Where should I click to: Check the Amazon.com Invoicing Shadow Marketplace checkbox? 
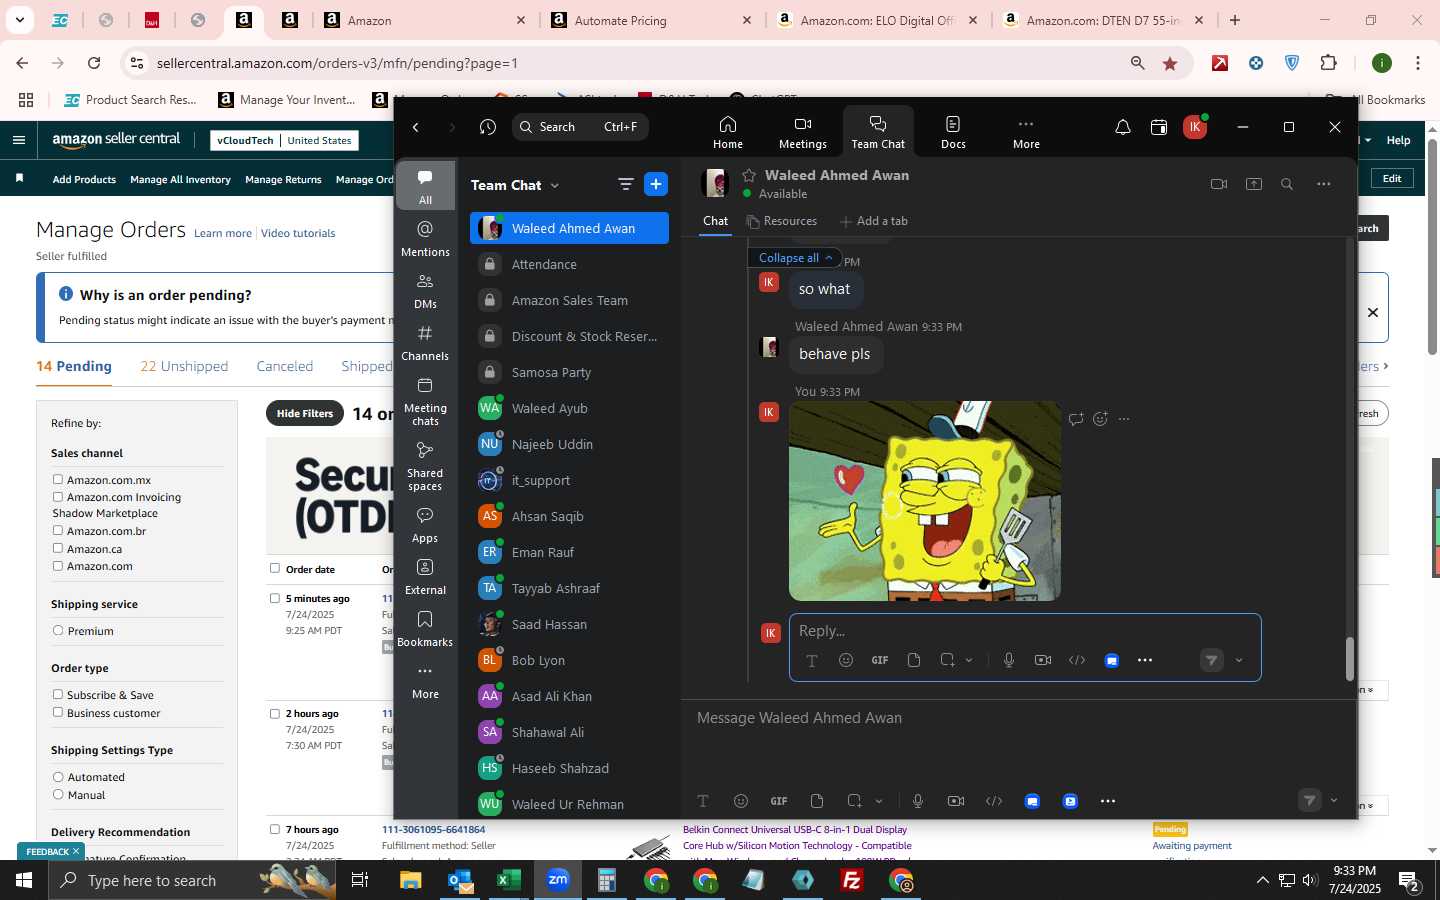(x=58, y=497)
